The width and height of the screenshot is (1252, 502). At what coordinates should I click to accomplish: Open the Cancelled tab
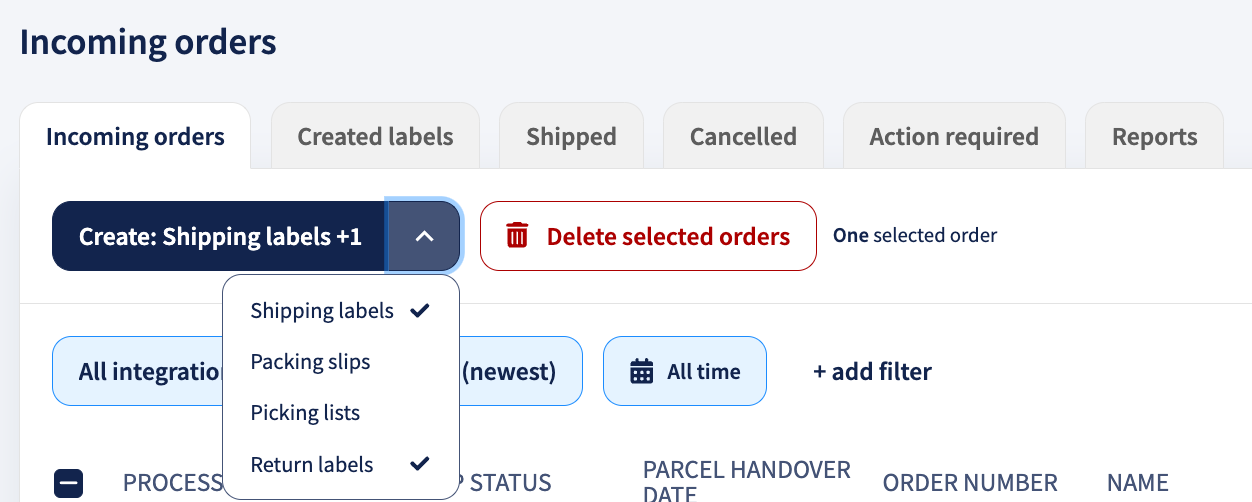743,137
